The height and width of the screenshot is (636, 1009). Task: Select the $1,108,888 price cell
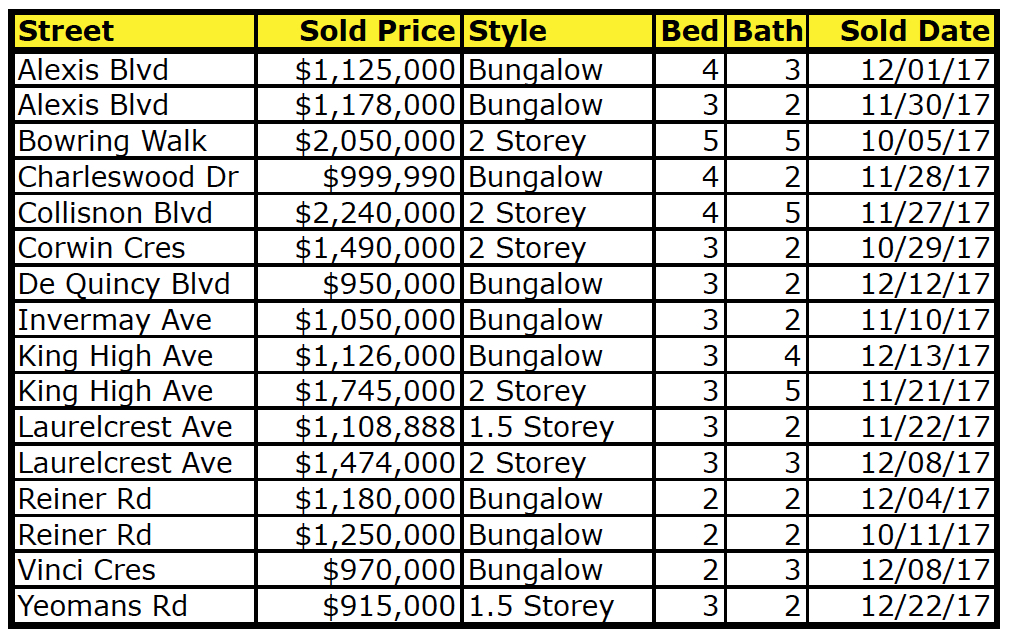pyautogui.click(x=358, y=427)
